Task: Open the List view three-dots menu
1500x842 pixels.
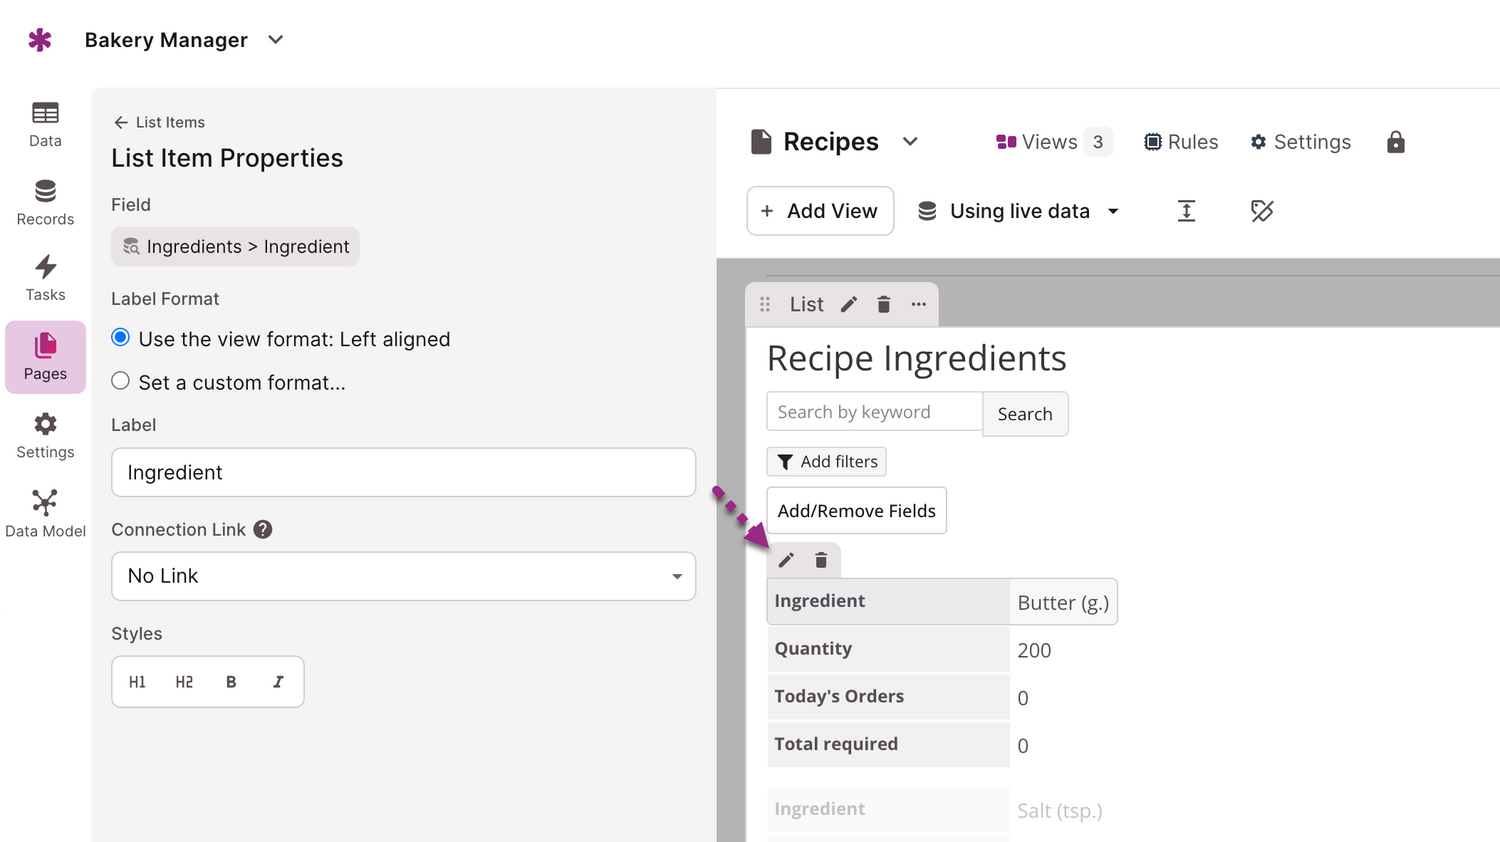Action: 918,304
